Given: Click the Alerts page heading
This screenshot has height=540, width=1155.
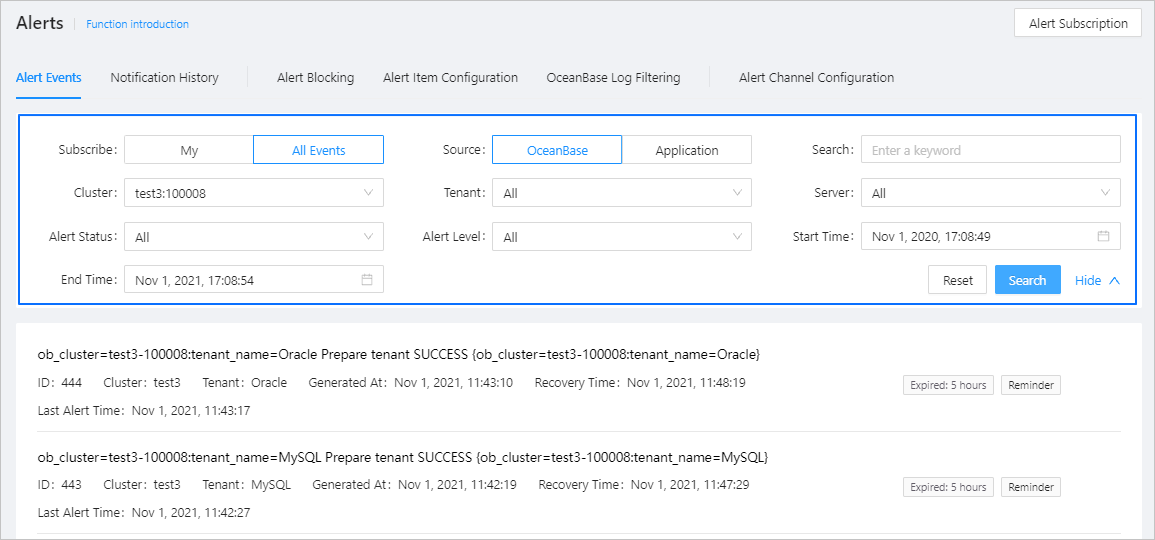Looking at the screenshot, I should click(x=41, y=23).
